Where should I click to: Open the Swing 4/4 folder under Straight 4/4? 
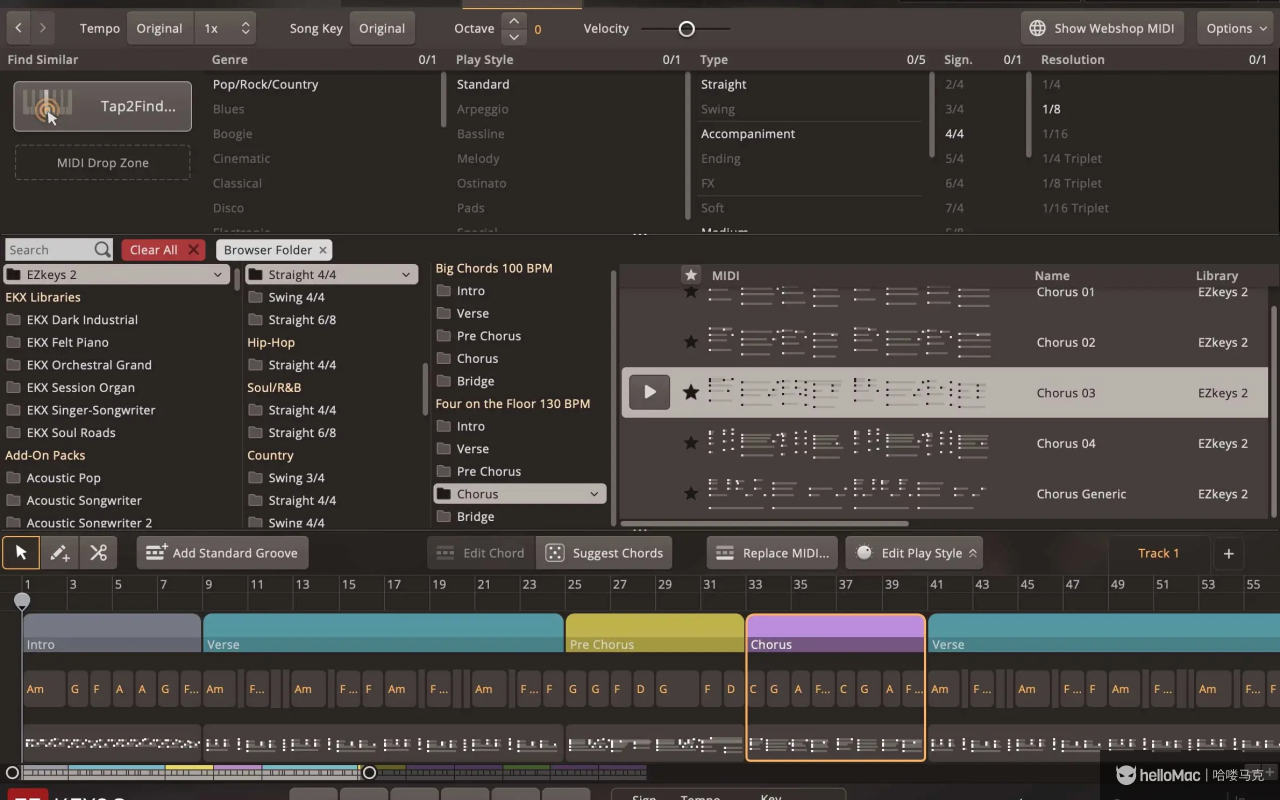click(287, 297)
